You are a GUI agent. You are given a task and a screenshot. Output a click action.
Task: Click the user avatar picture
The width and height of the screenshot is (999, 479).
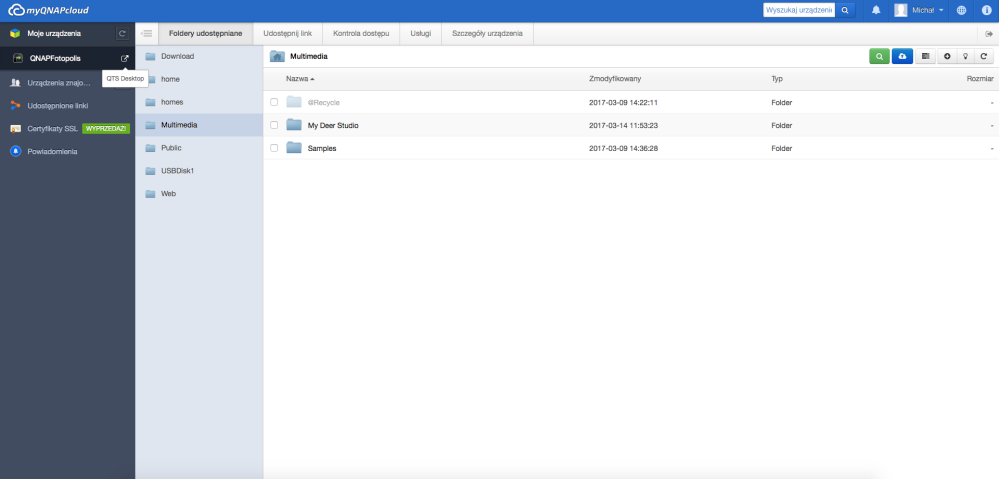(x=901, y=10)
